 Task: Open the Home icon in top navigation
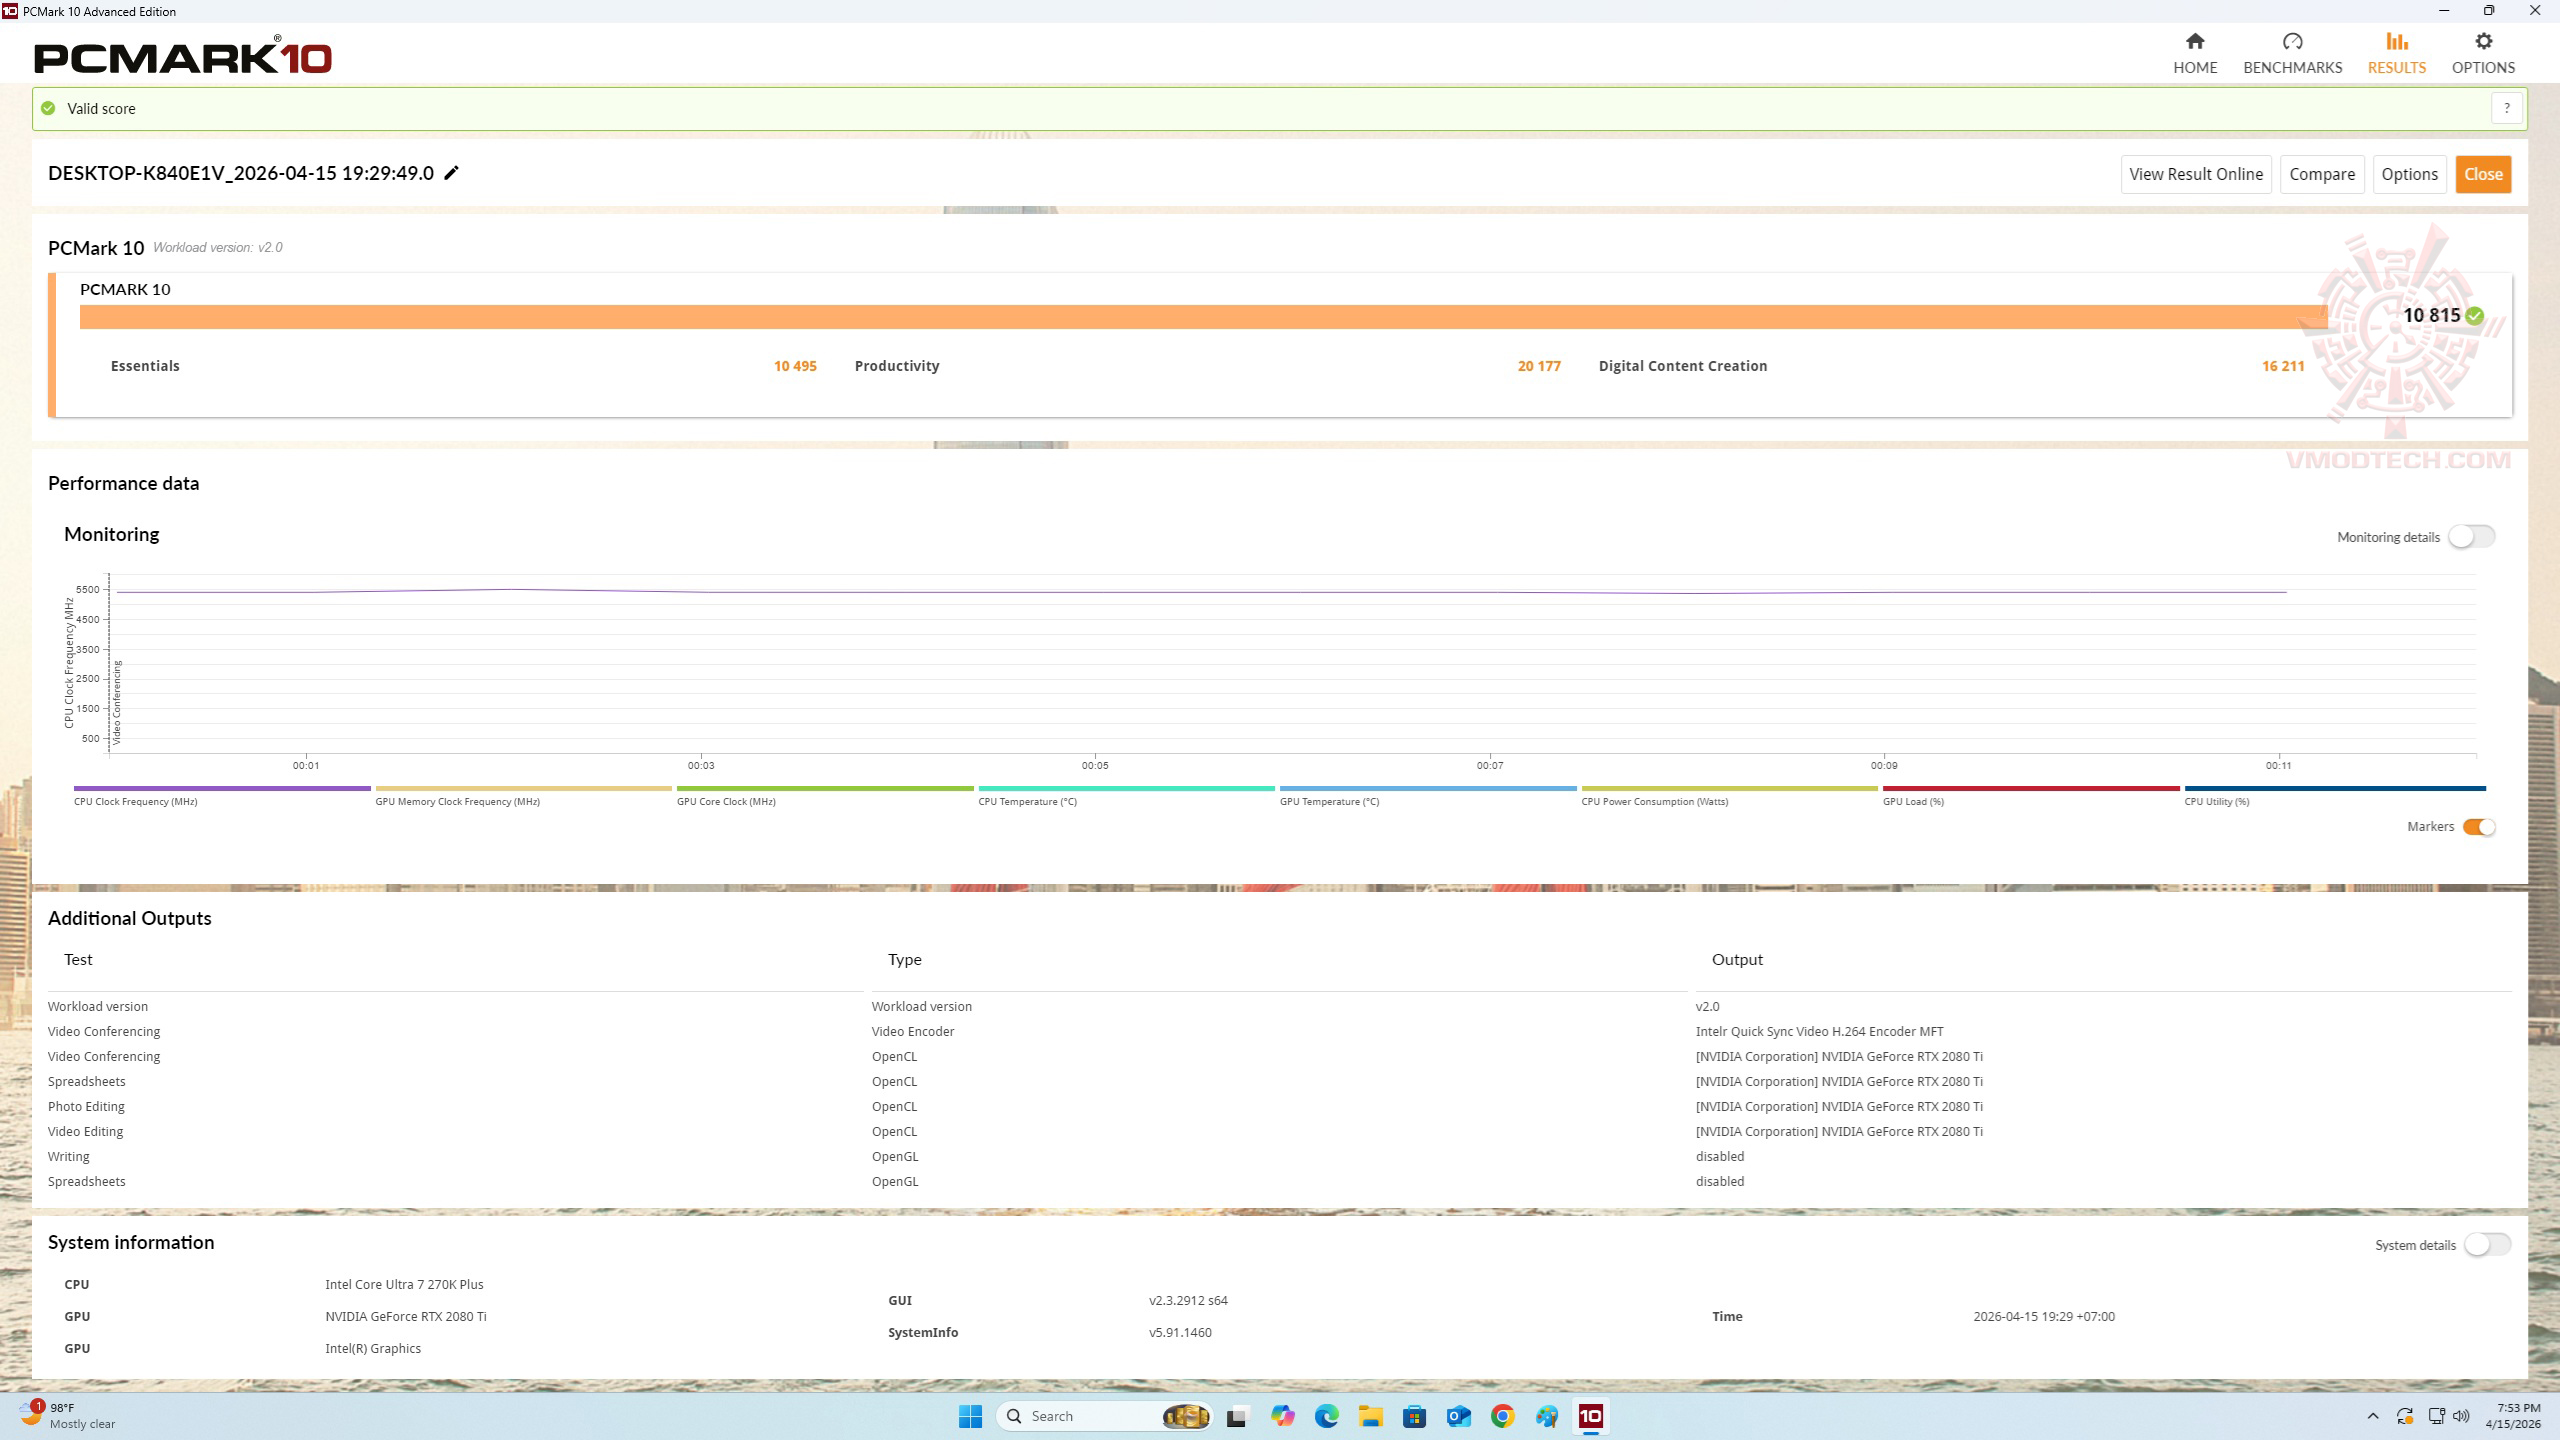[2194, 42]
